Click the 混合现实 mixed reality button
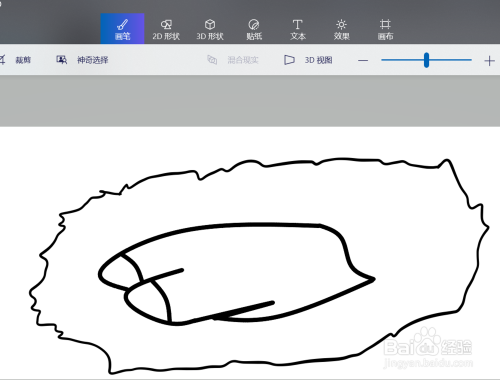Viewport: 500px width, 380px height. (233, 60)
